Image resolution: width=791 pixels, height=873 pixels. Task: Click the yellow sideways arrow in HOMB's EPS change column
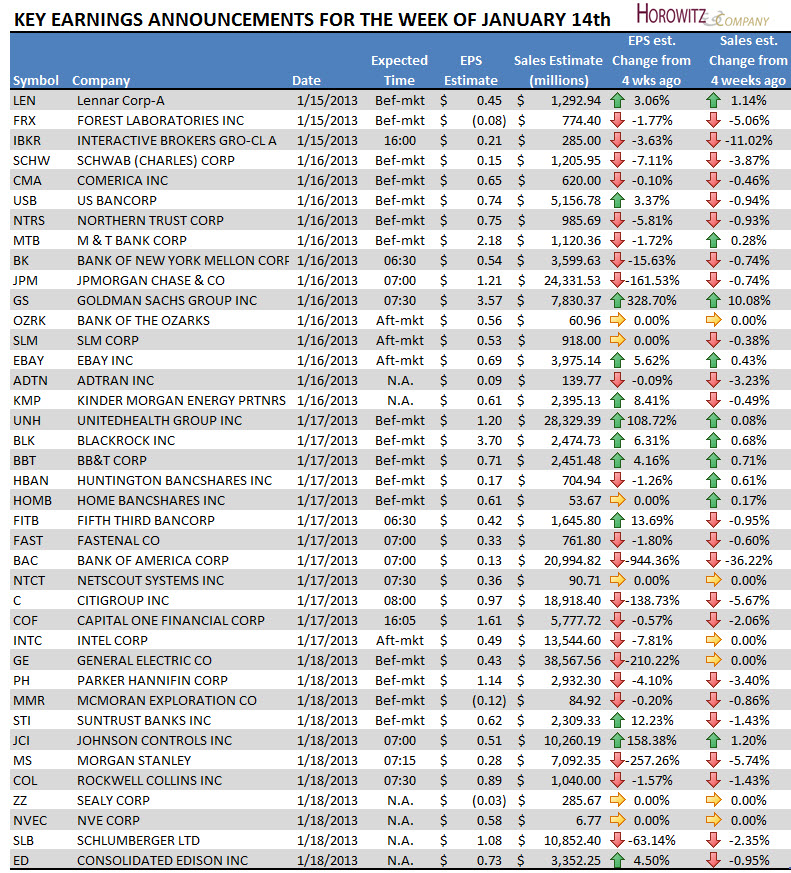point(617,500)
